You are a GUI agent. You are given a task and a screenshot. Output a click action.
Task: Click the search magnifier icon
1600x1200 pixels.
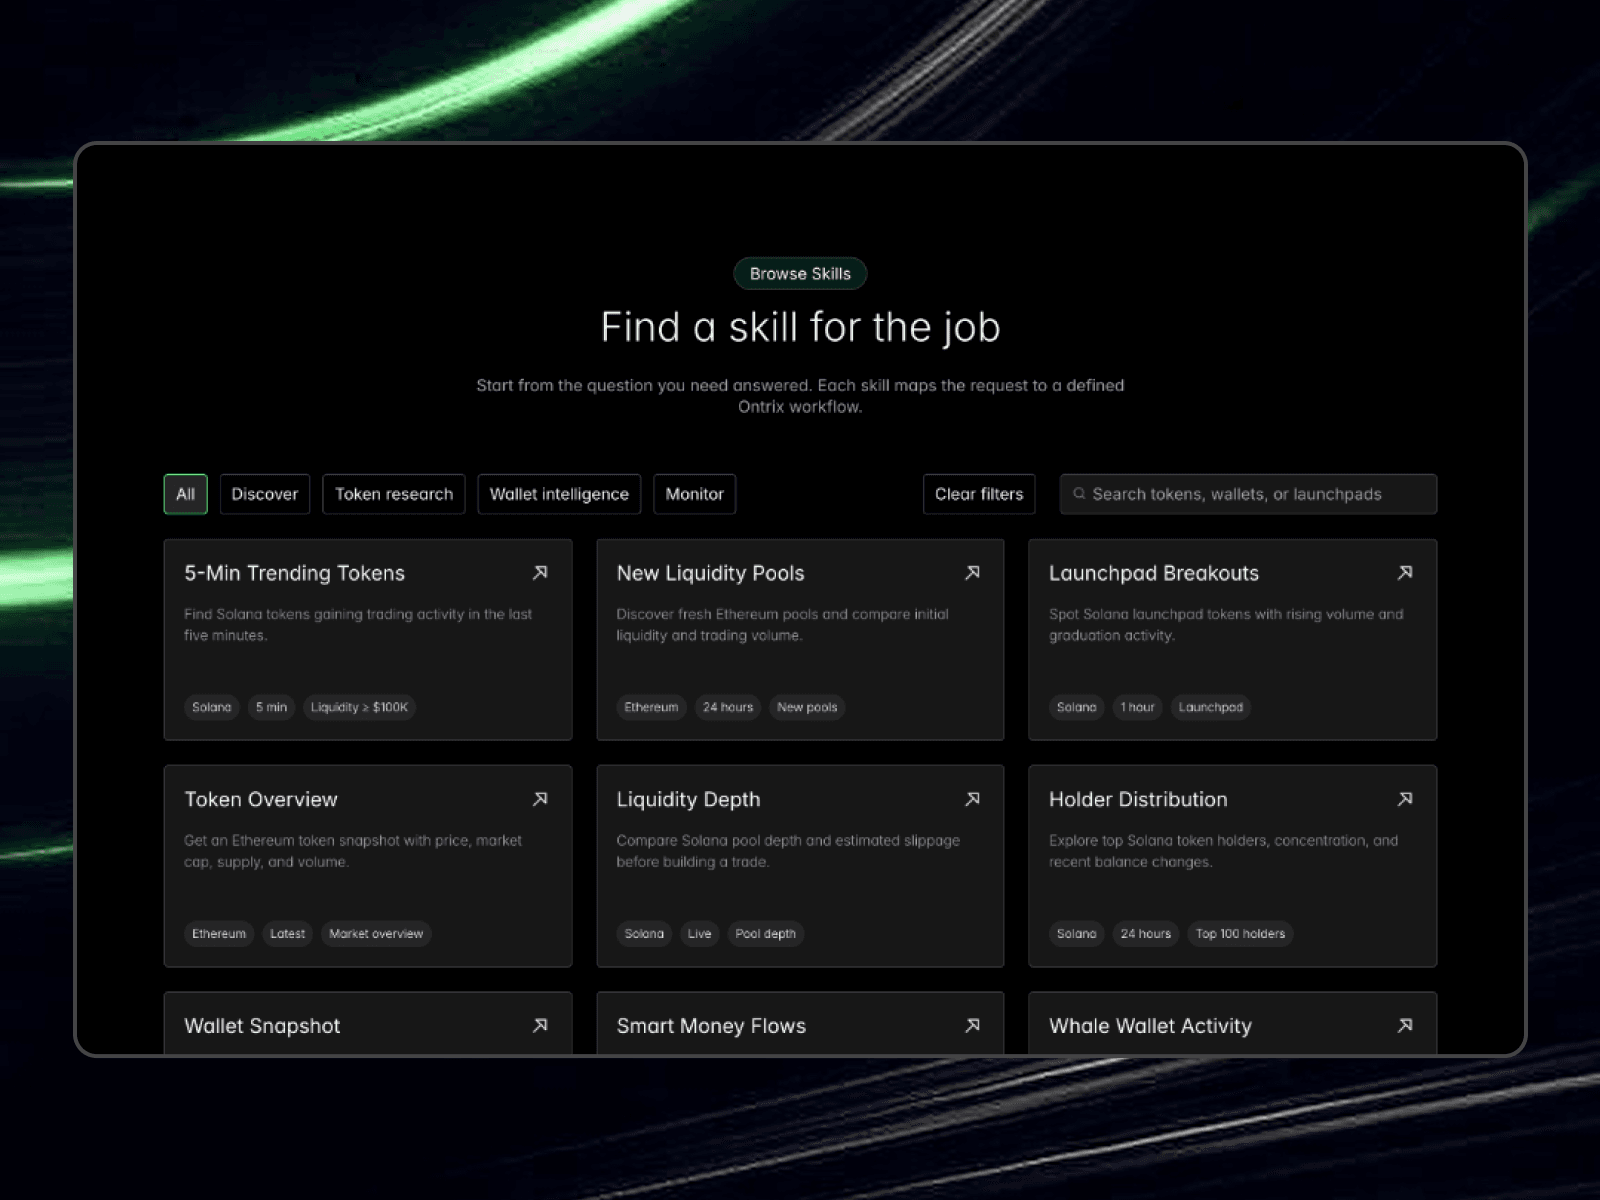tap(1079, 494)
